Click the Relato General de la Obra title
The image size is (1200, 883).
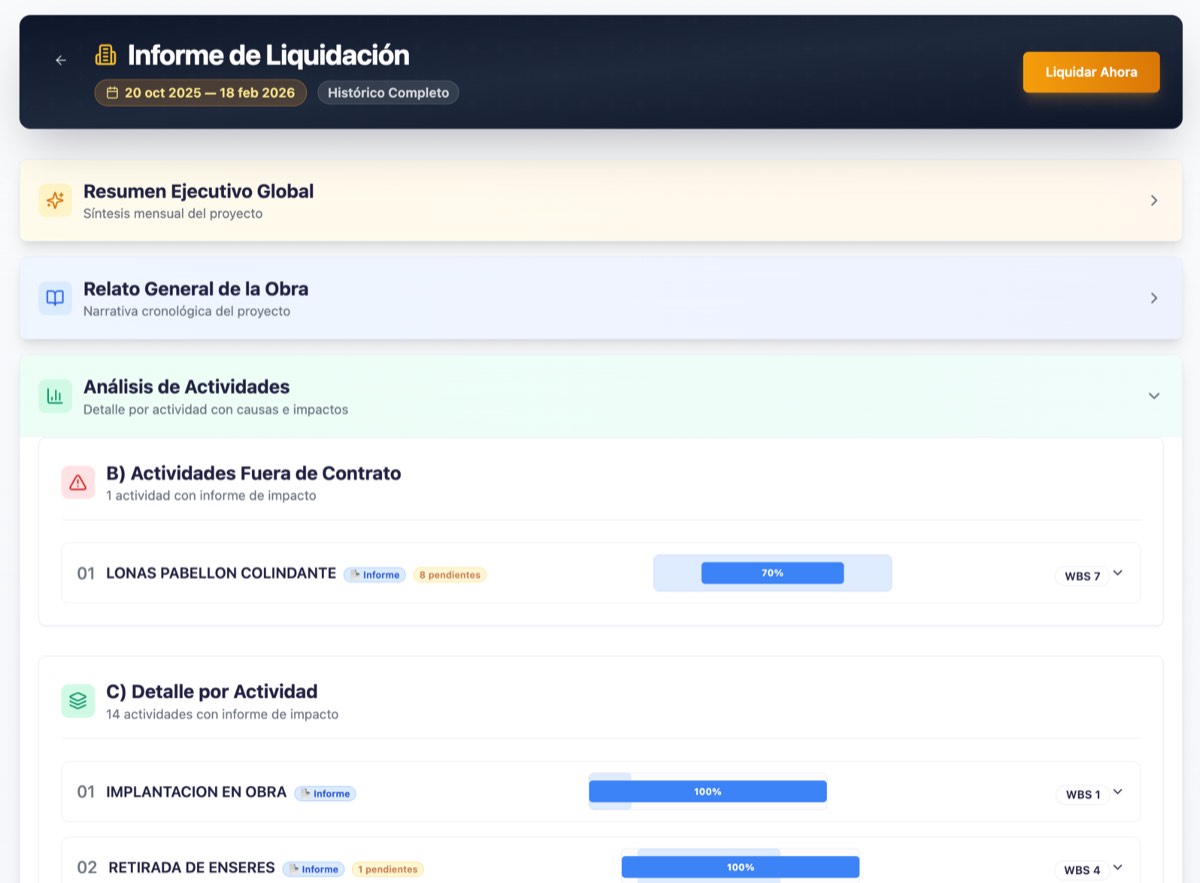pyautogui.click(x=196, y=289)
